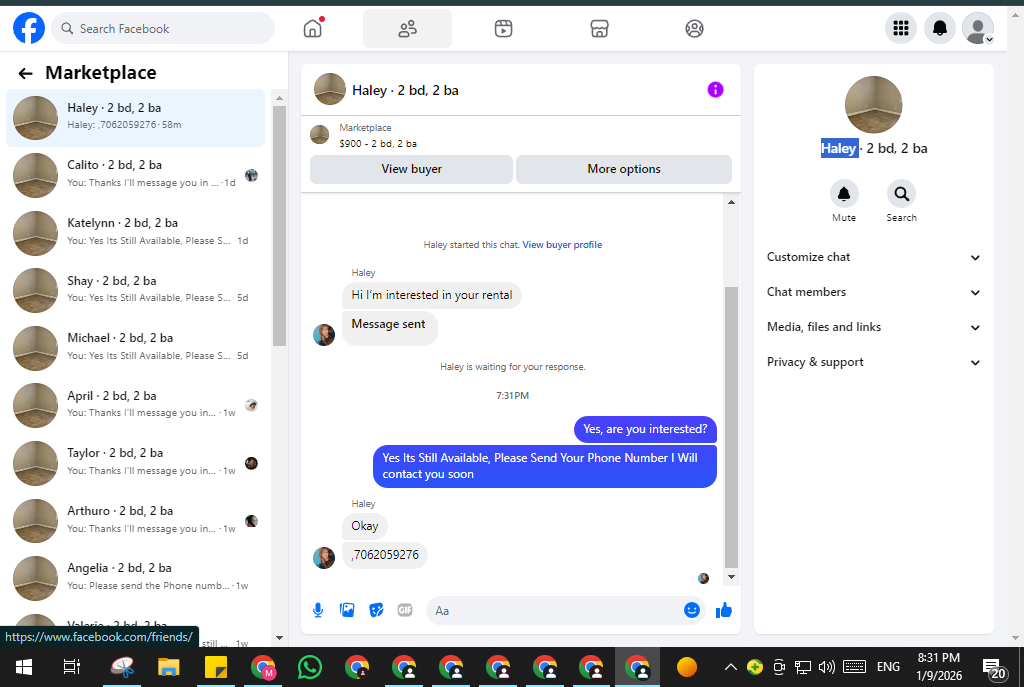Click the More options button
This screenshot has height=687, width=1024.
624,169
